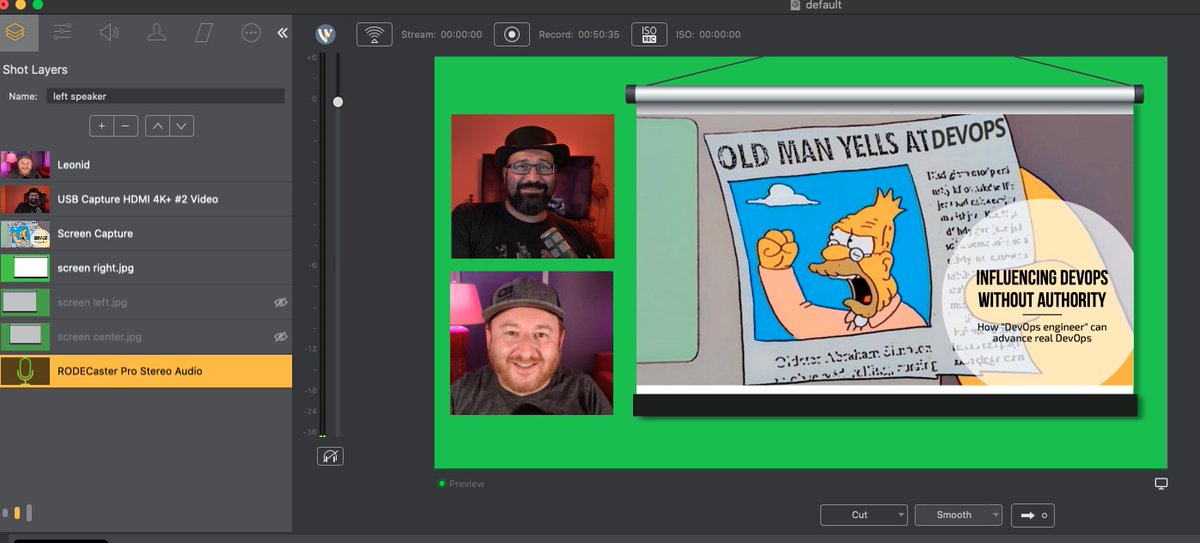Click the ISO timer 00:00:00
Viewport: 1200px width, 543px height.
coord(720,34)
